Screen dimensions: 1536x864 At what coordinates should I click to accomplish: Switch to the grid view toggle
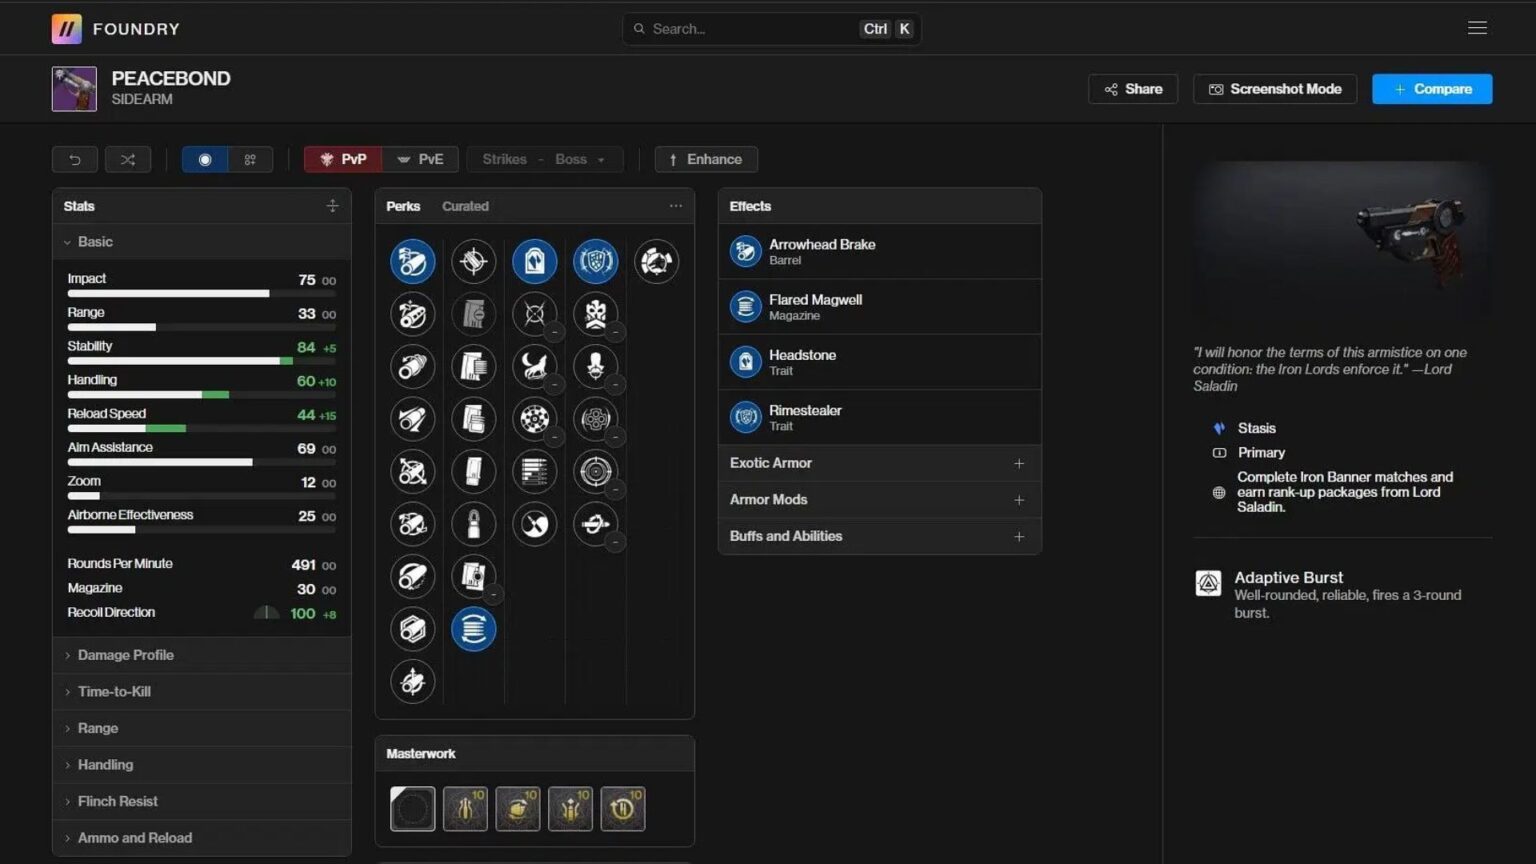250,159
